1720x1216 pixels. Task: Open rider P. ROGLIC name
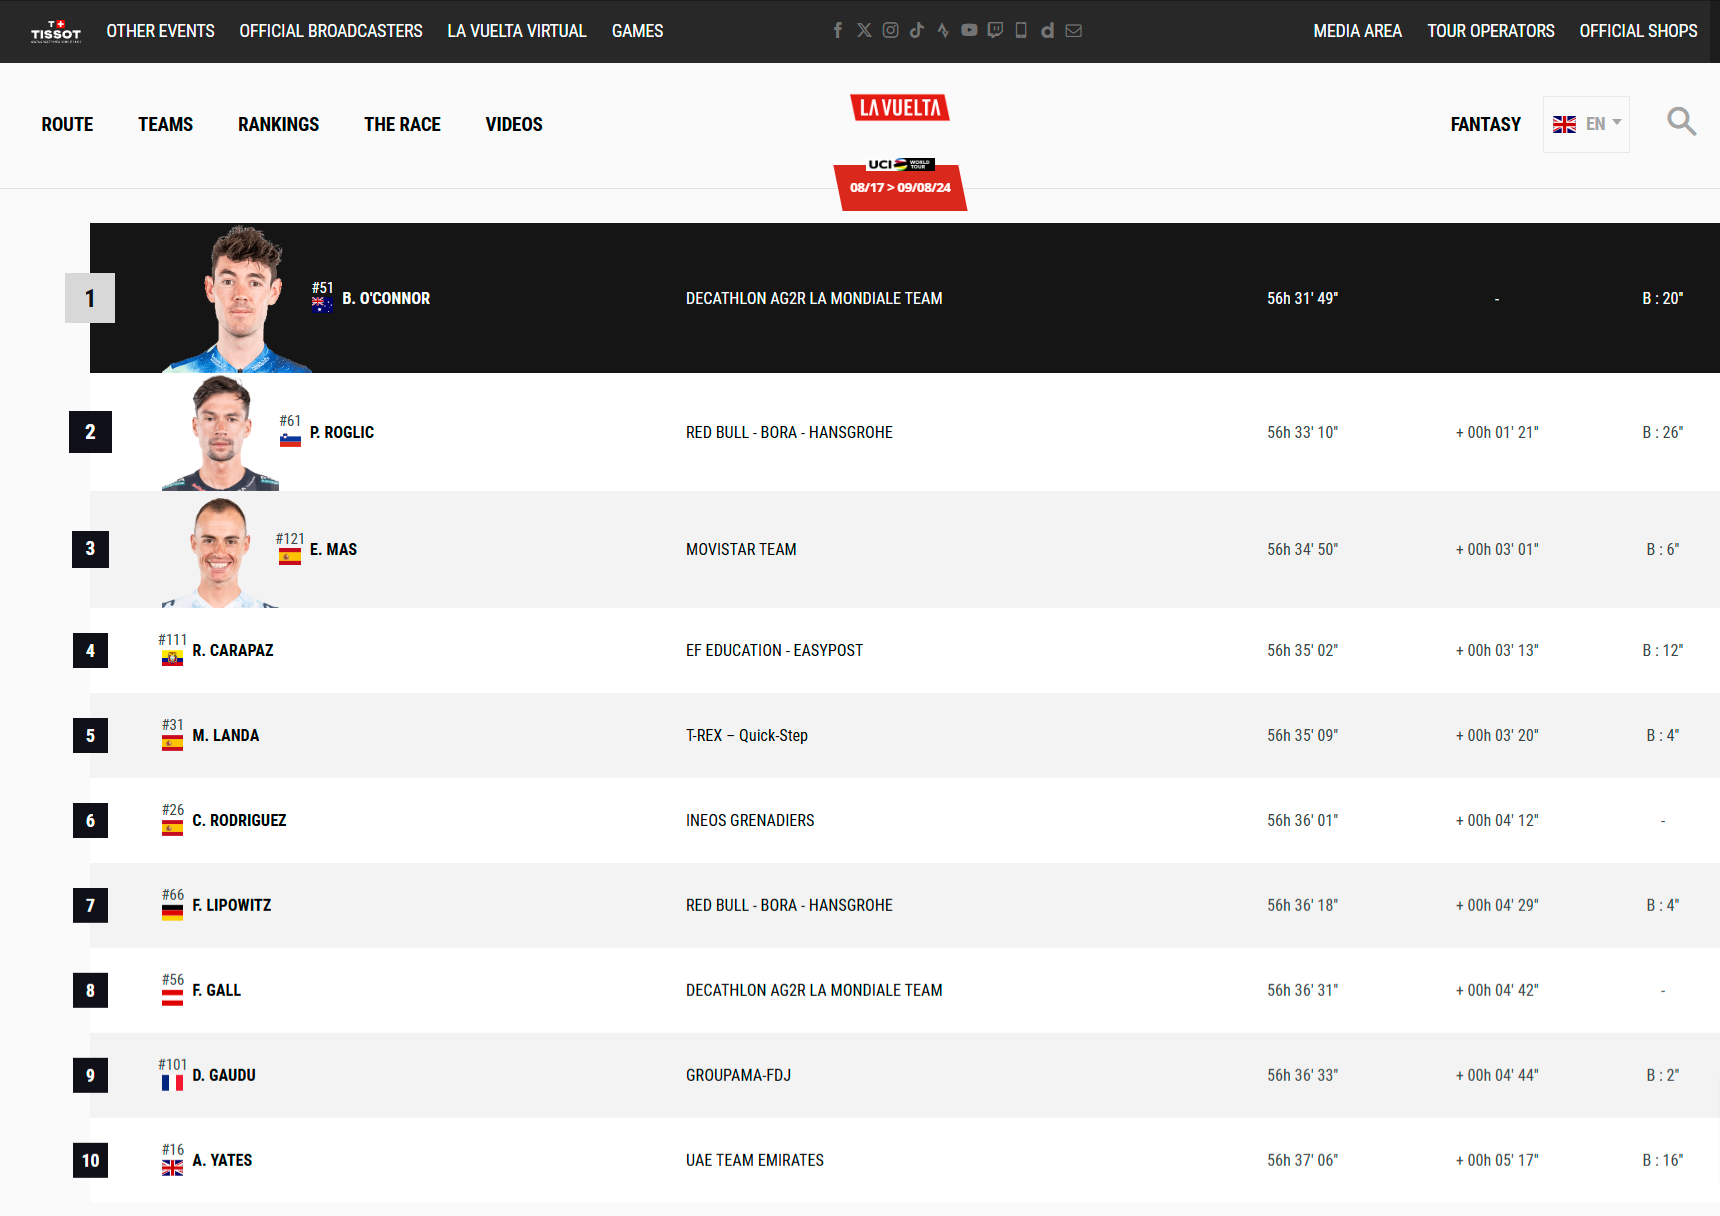click(x=342, y=432)
